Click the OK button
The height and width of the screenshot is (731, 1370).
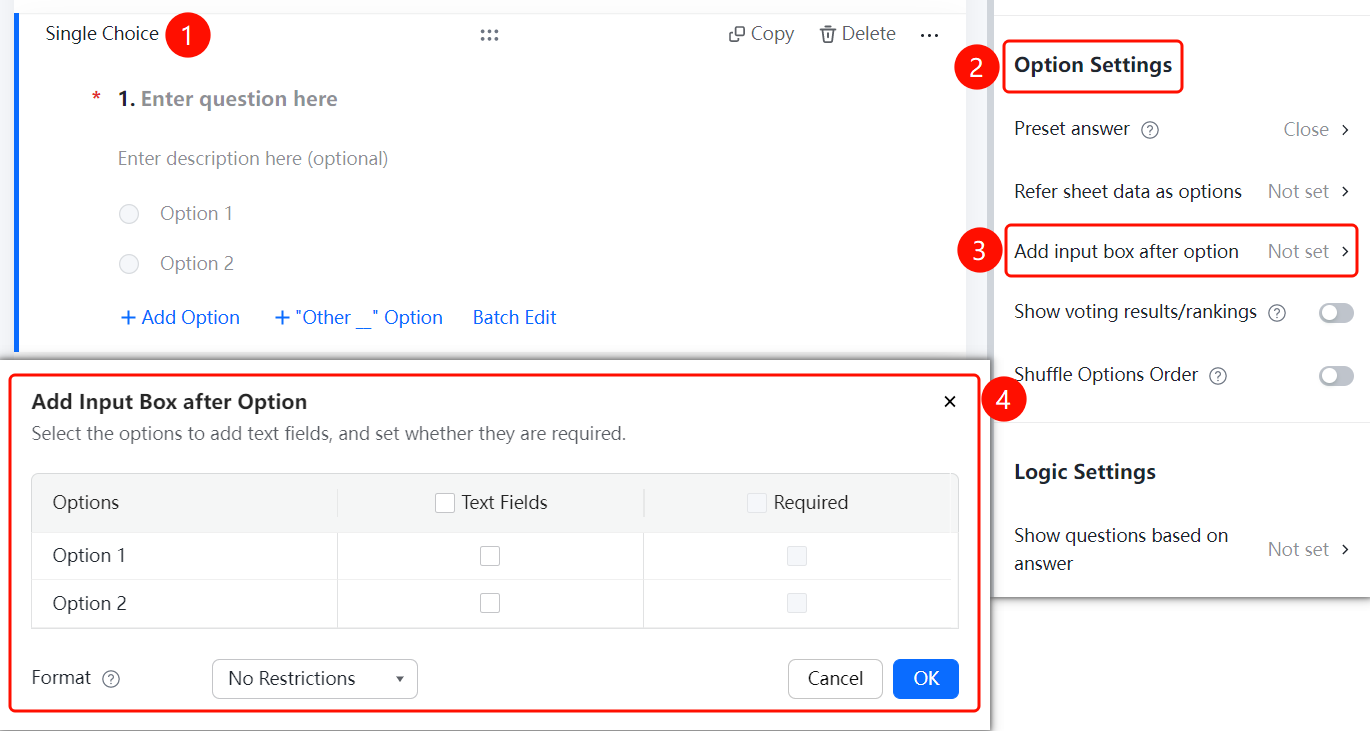click(x=926, y=679)
